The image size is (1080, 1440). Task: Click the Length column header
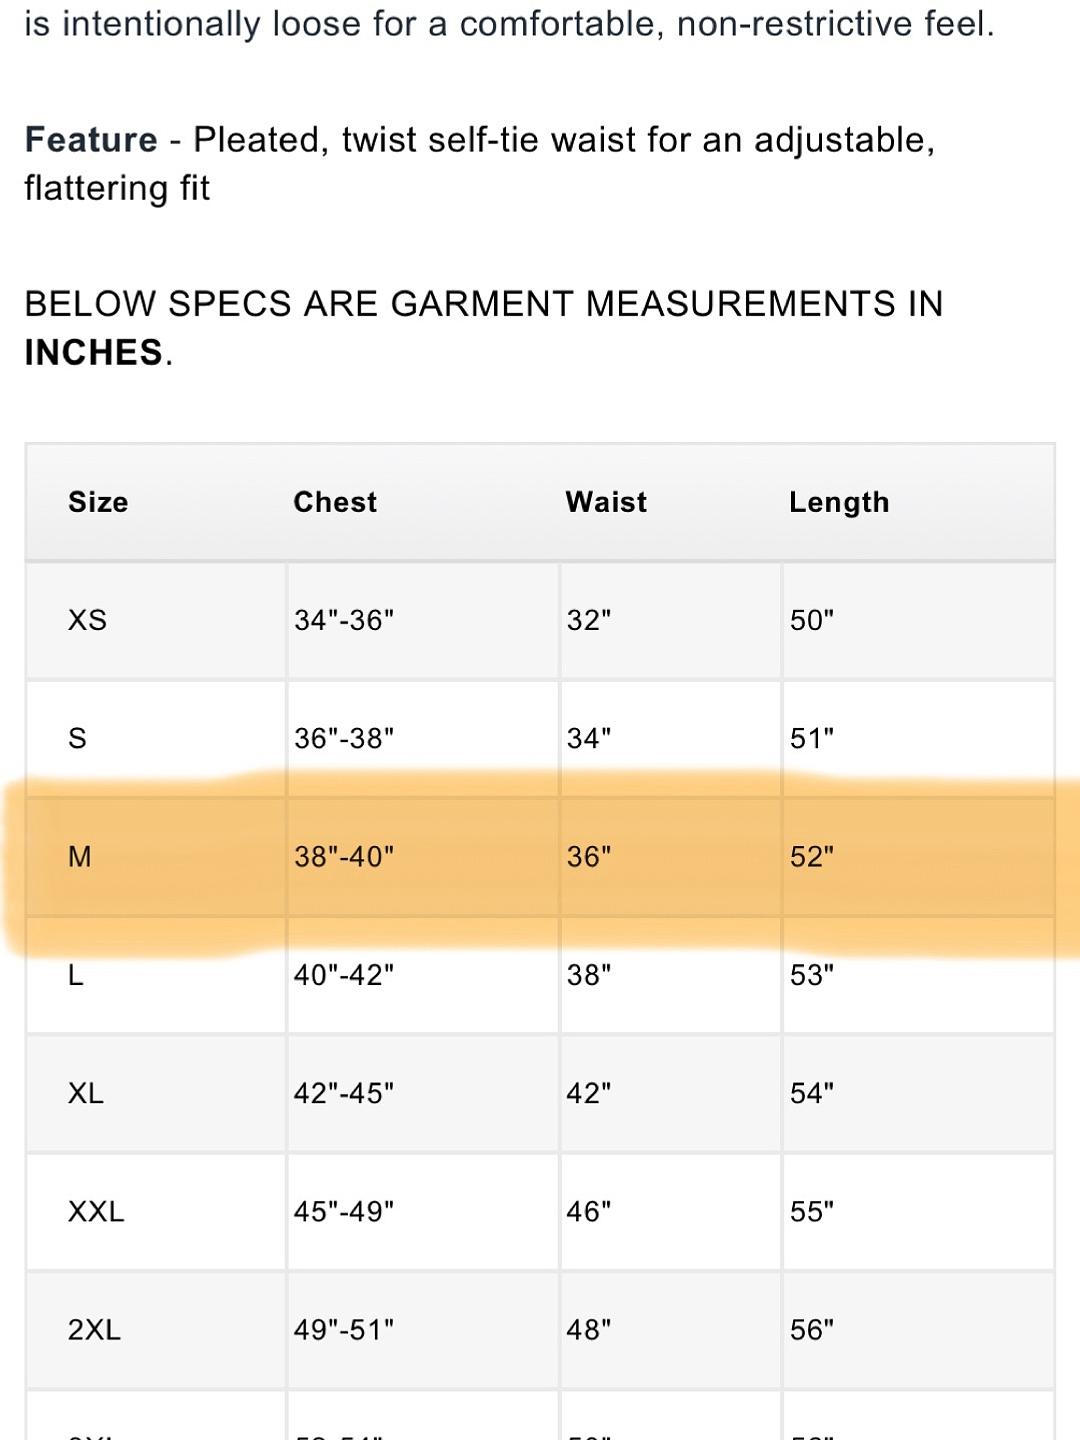click(839, 502)
